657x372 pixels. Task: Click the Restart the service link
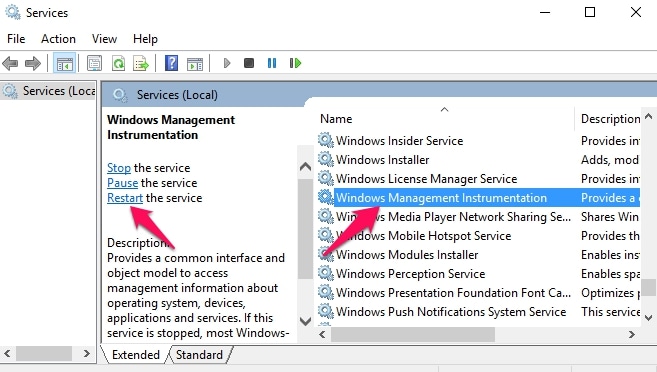pyautogui.click(x=125, y=198)
